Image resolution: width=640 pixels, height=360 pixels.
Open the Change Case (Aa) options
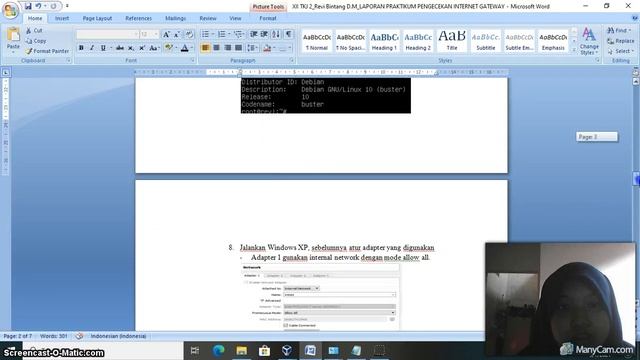pos(153,48)
